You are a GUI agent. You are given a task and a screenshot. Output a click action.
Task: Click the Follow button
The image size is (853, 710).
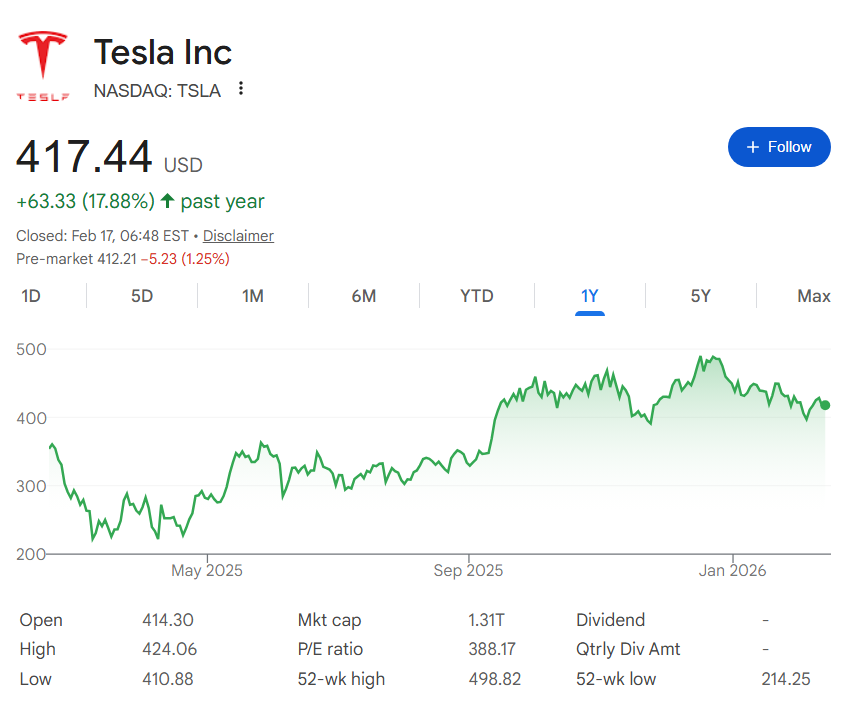tap(779, 146)
